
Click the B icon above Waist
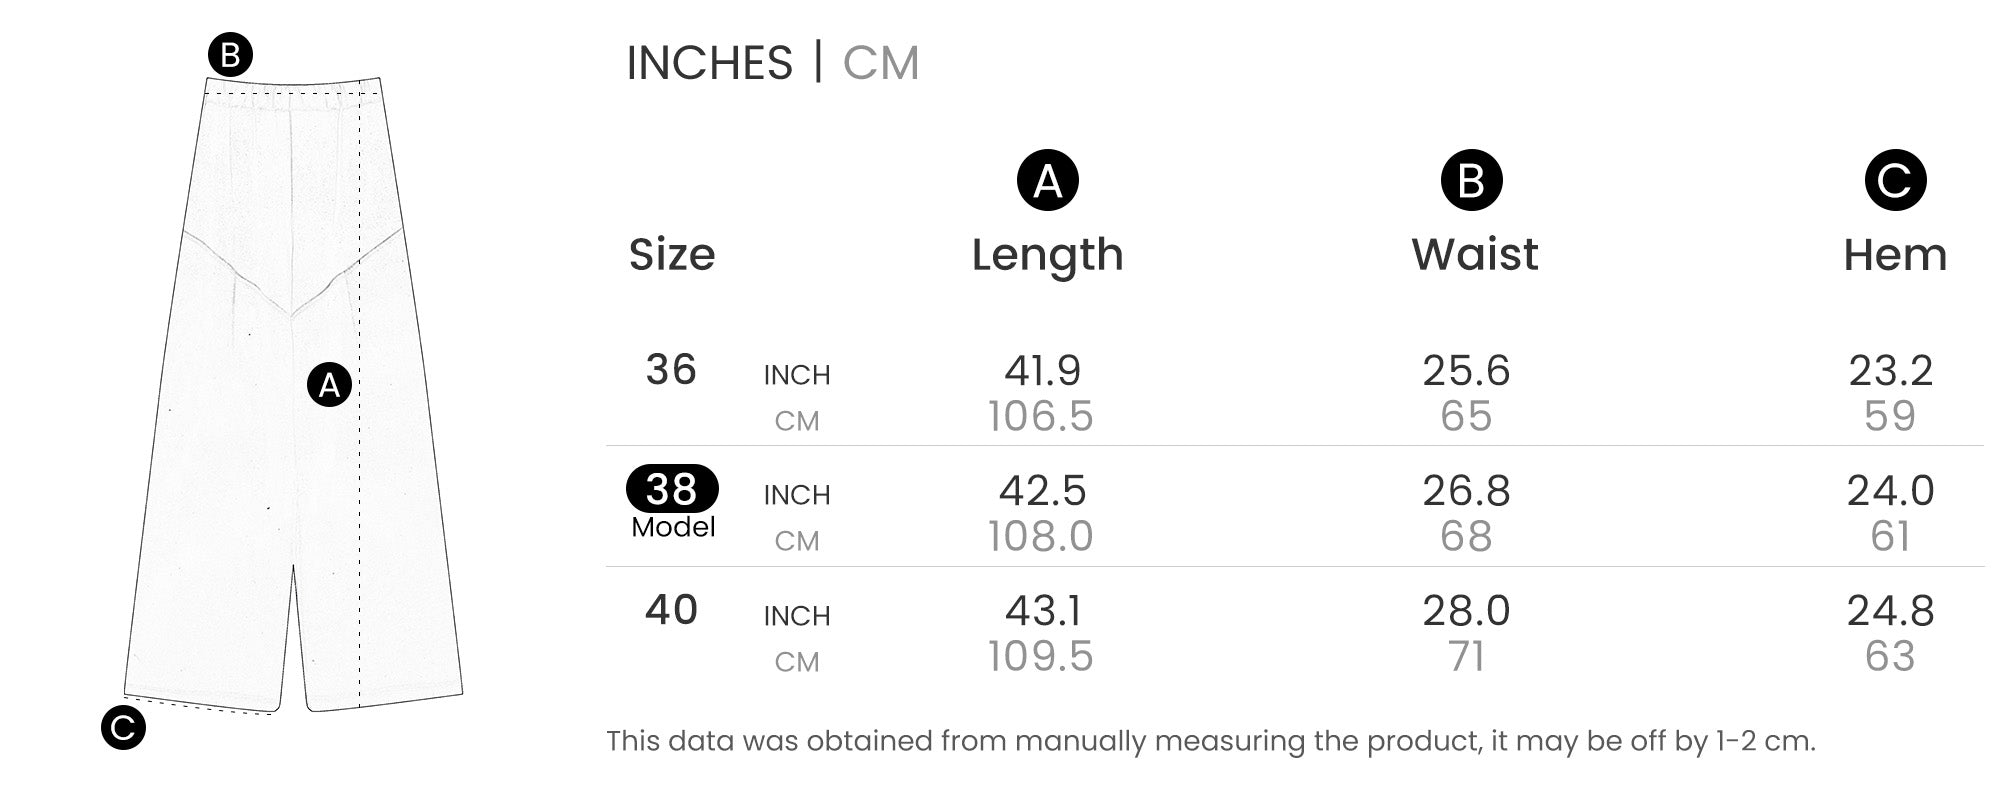point(1471,181)
